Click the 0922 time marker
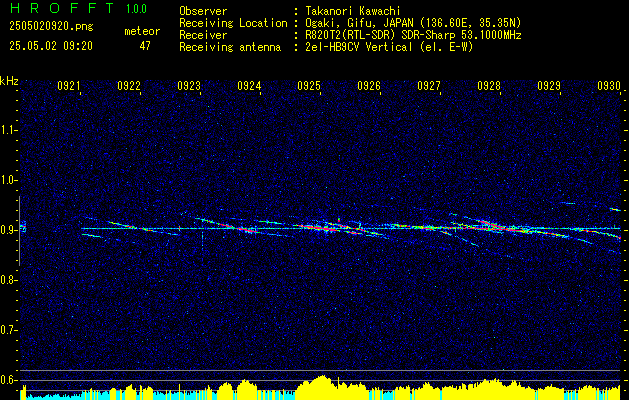The height and width of the screenshot is (400, 629). [x=128, y=85]
